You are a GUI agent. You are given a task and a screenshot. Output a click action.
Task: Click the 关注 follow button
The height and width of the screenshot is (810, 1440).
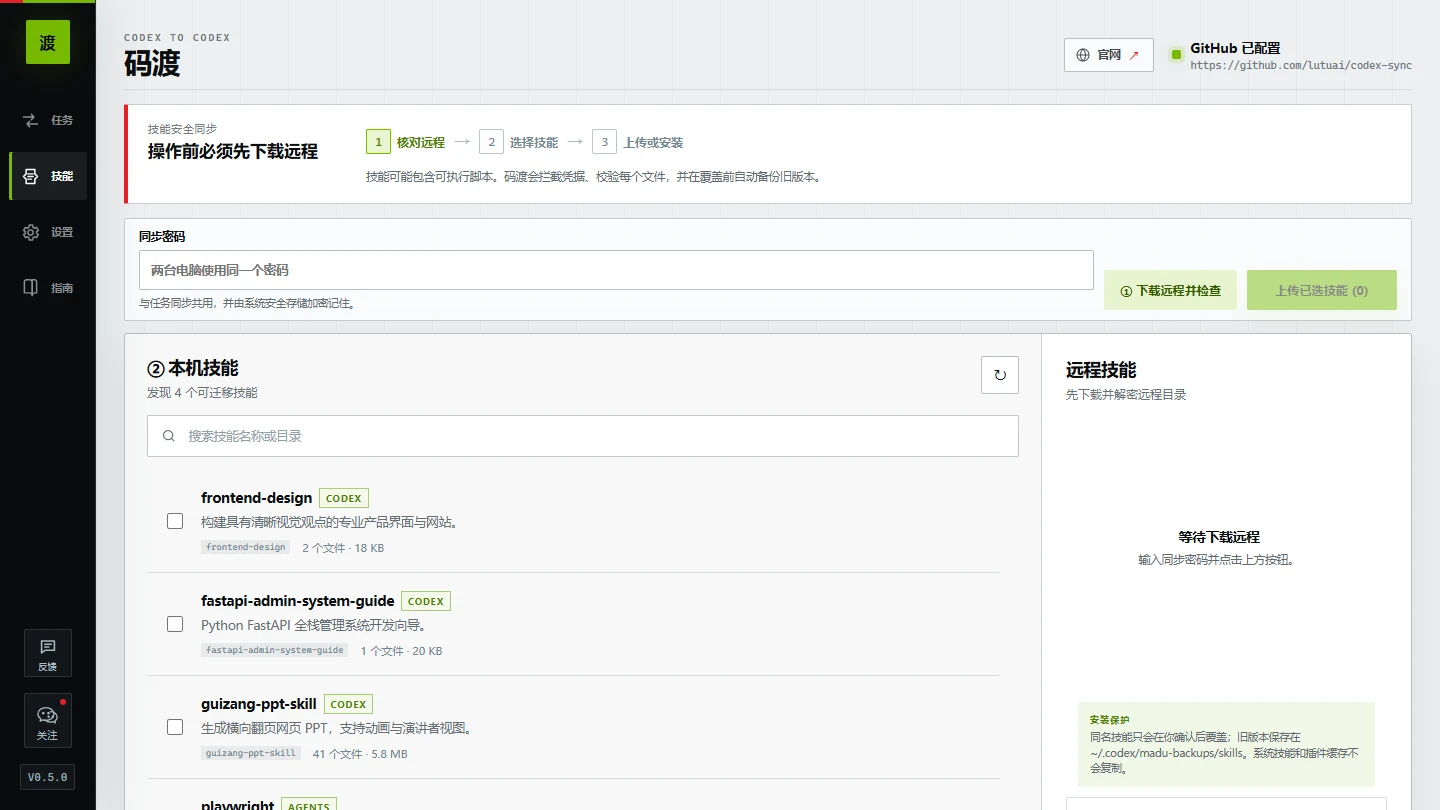click(x=48, y=721)
